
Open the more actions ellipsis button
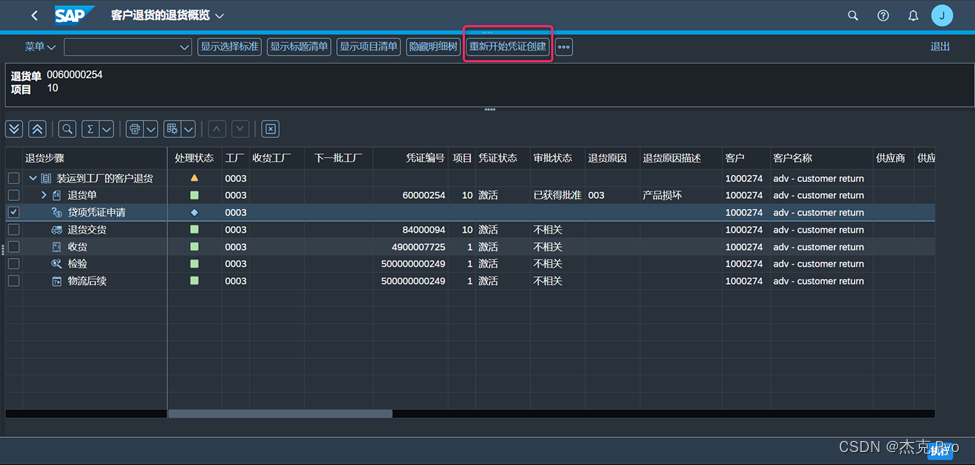click(563, 47)
